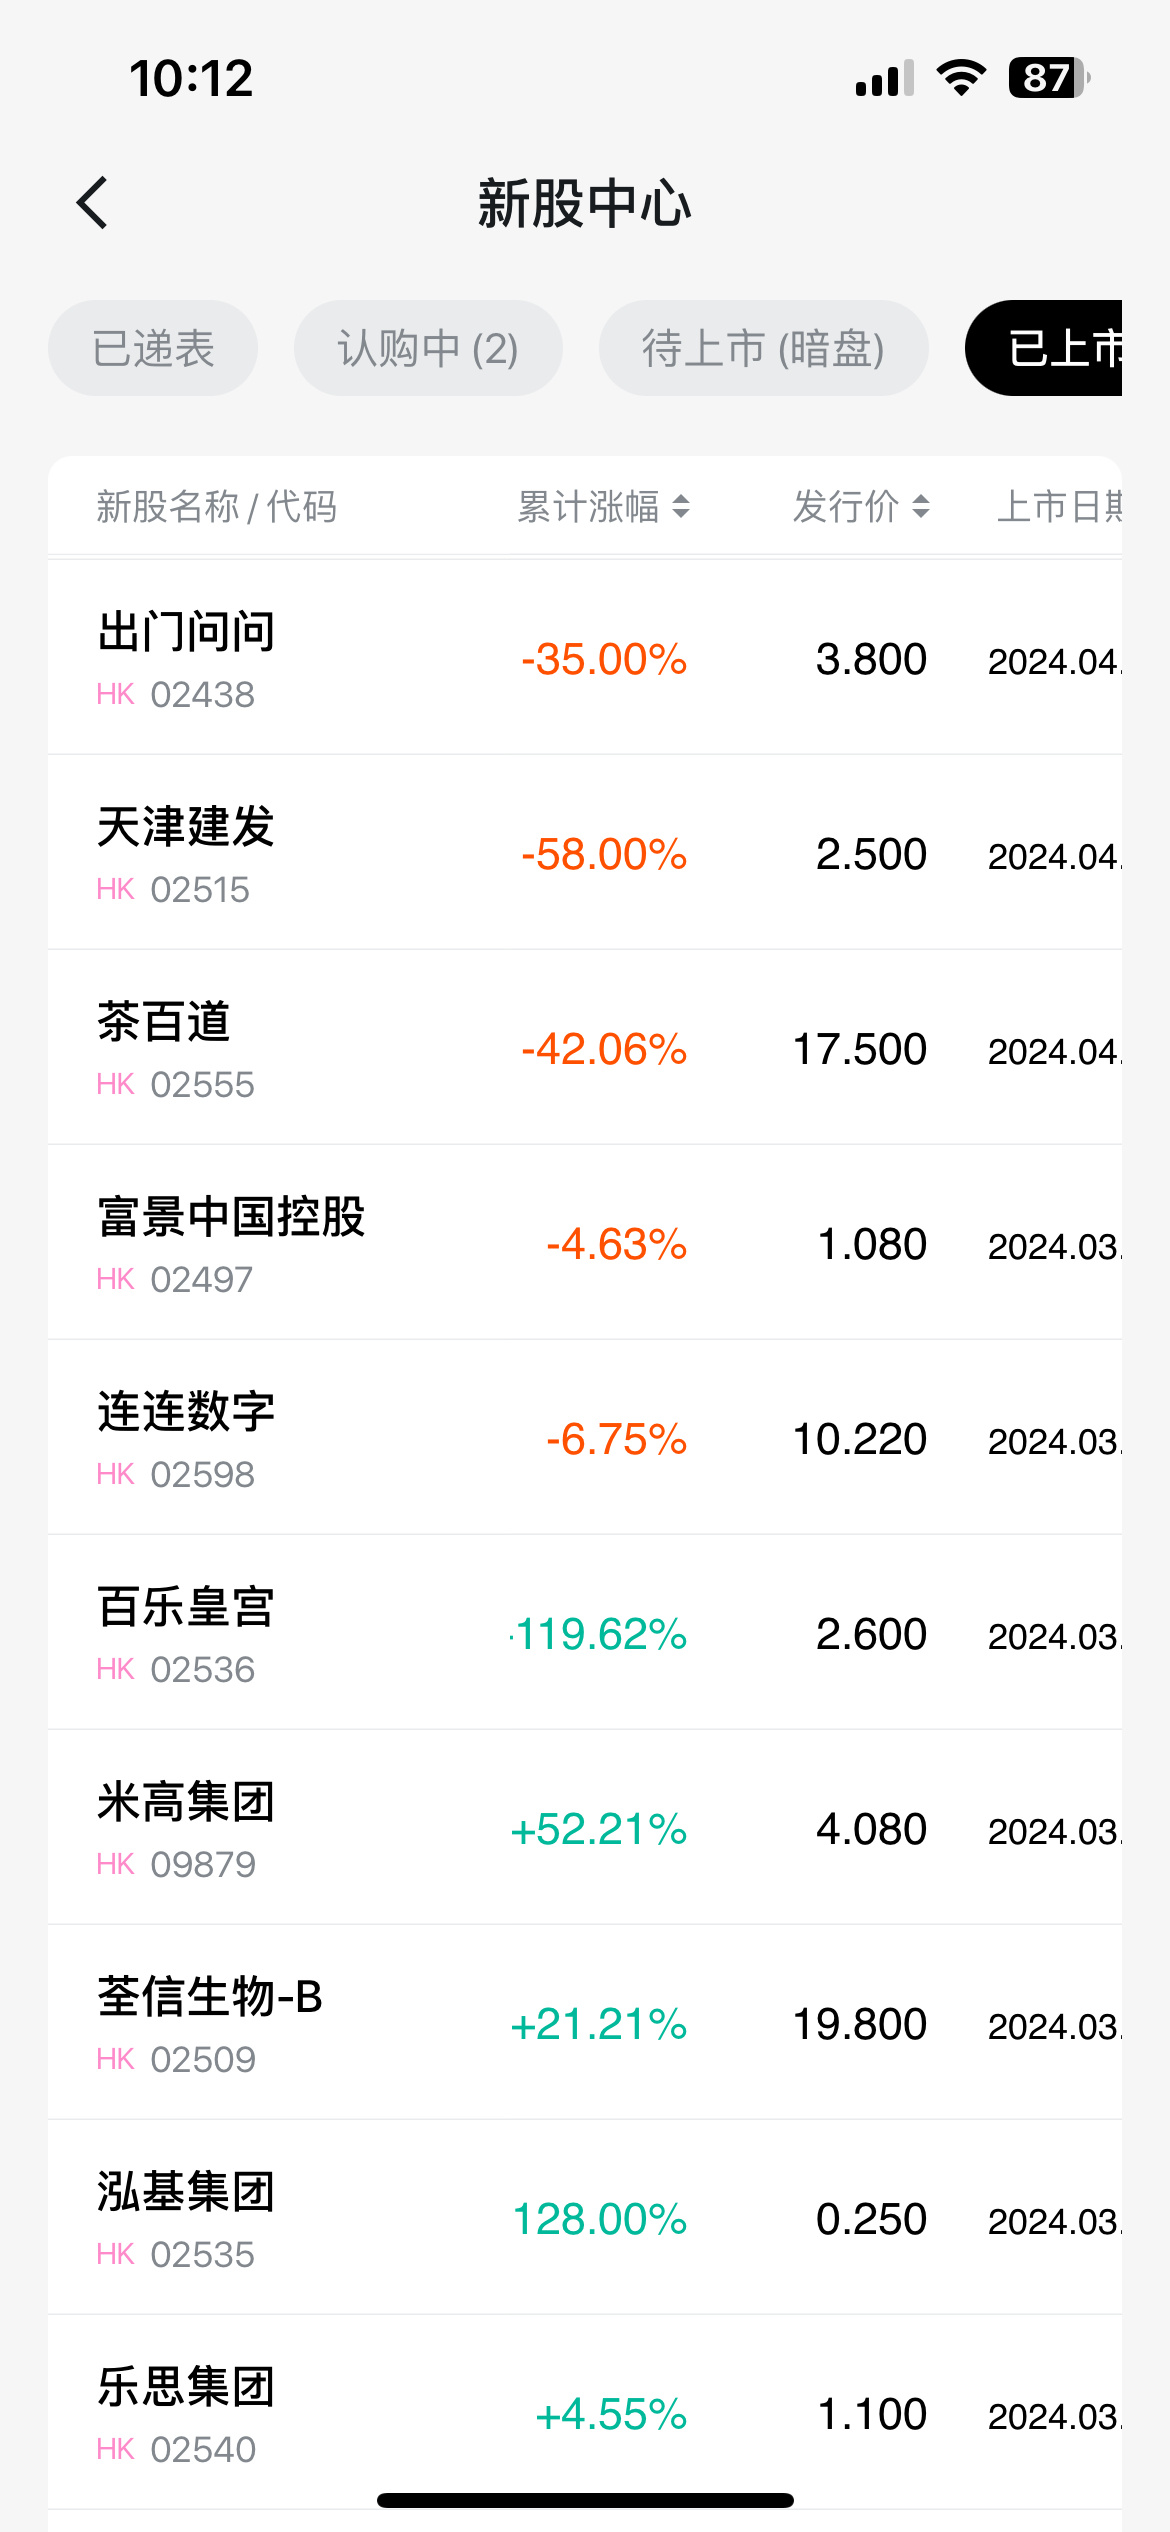Tap the battery status icon

[x=1048, y=78]
